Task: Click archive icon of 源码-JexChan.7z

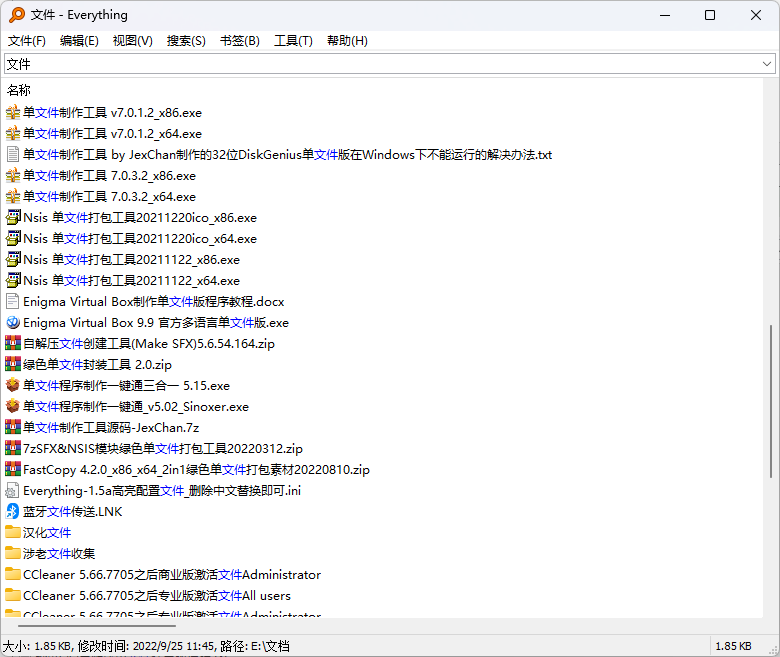Action: [x=12, y=427]
